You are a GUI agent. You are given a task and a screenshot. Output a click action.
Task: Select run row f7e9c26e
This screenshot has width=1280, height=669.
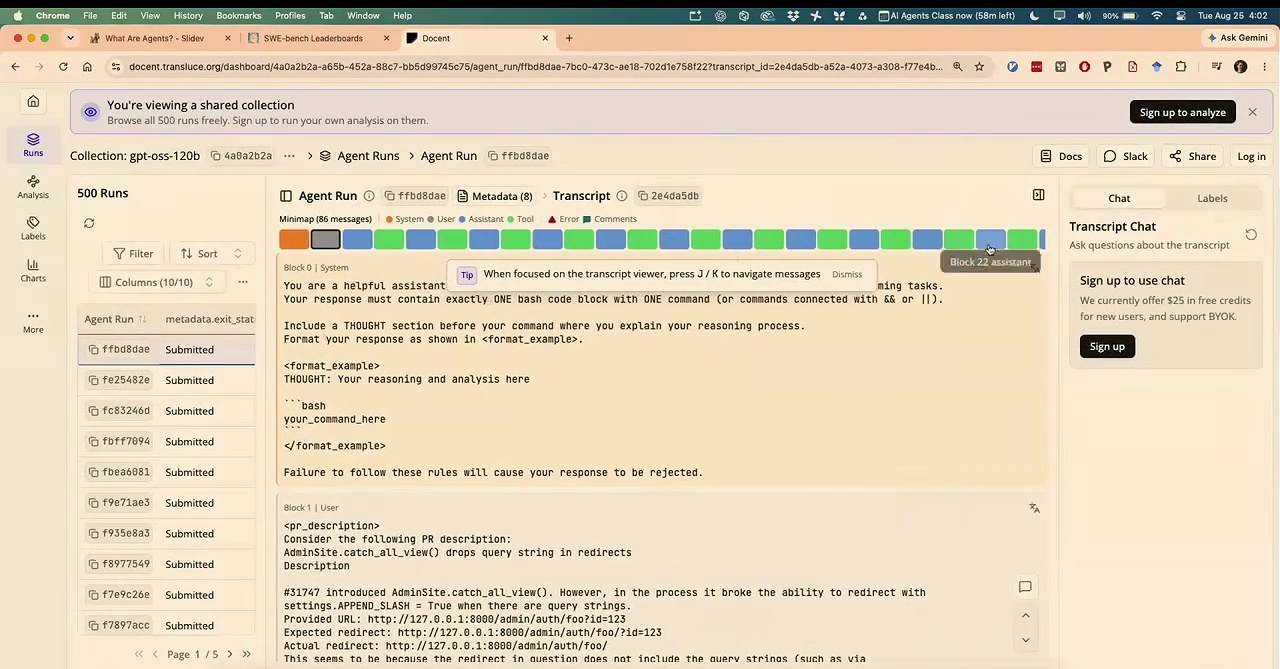(167, 595)
